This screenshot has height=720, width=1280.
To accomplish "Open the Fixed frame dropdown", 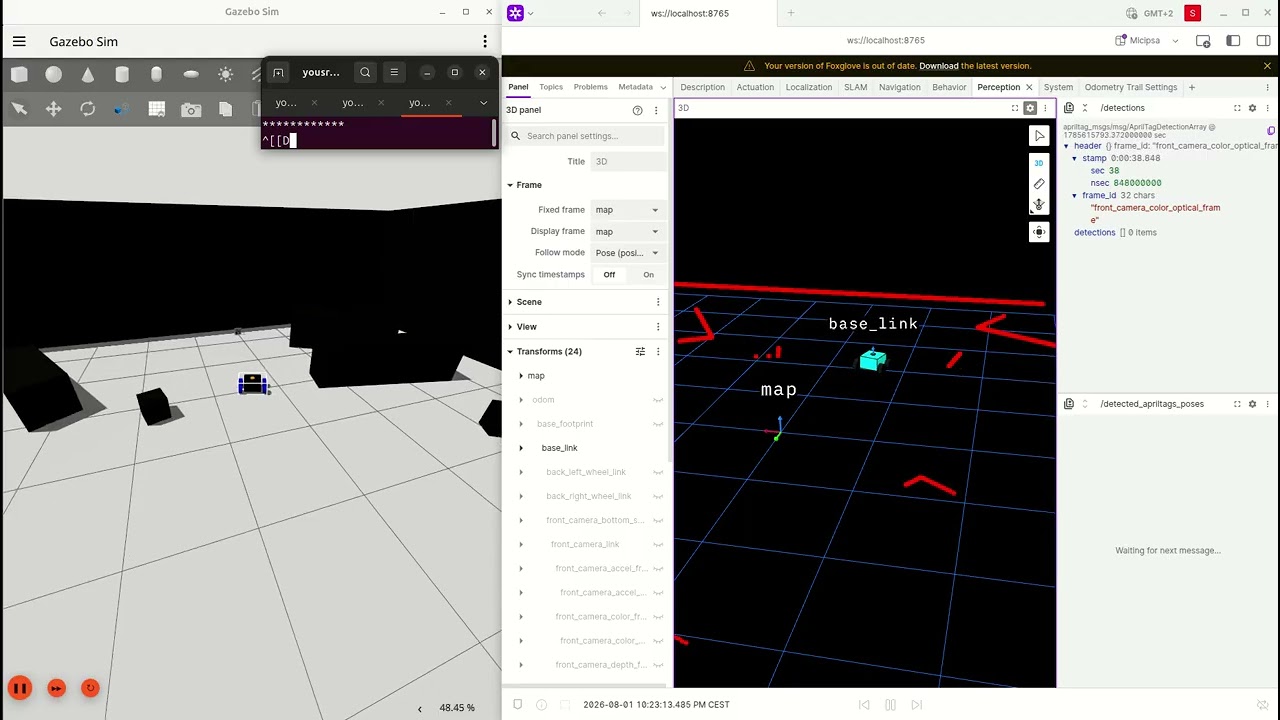I will click(627, 210).
